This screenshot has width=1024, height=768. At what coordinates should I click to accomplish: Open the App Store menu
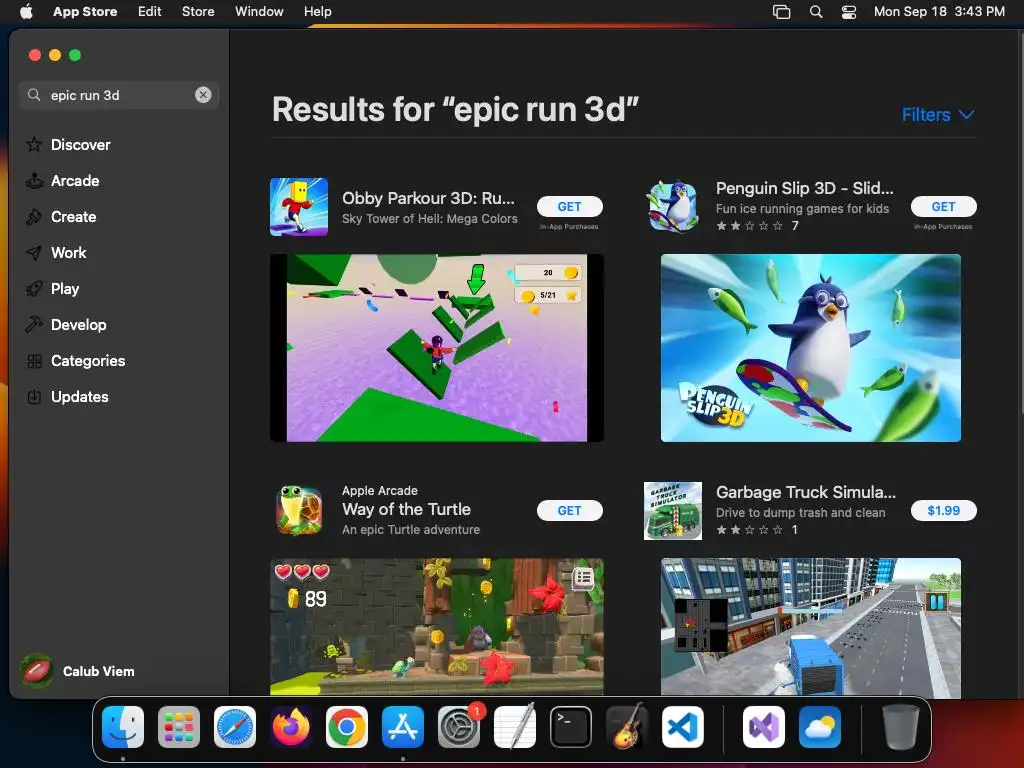(x=85, y=11)
